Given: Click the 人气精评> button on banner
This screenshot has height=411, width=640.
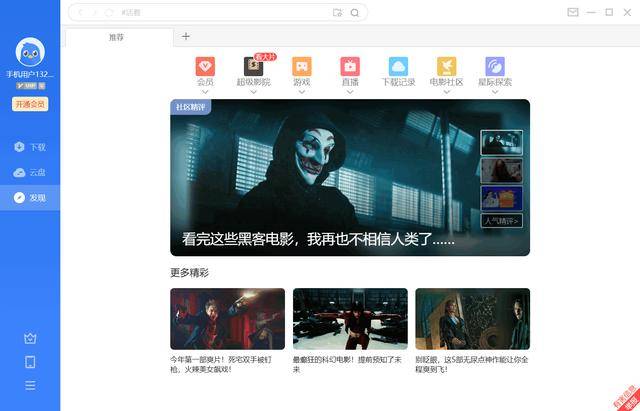Looking at the screenshot, I should click(x=502, y=221).
